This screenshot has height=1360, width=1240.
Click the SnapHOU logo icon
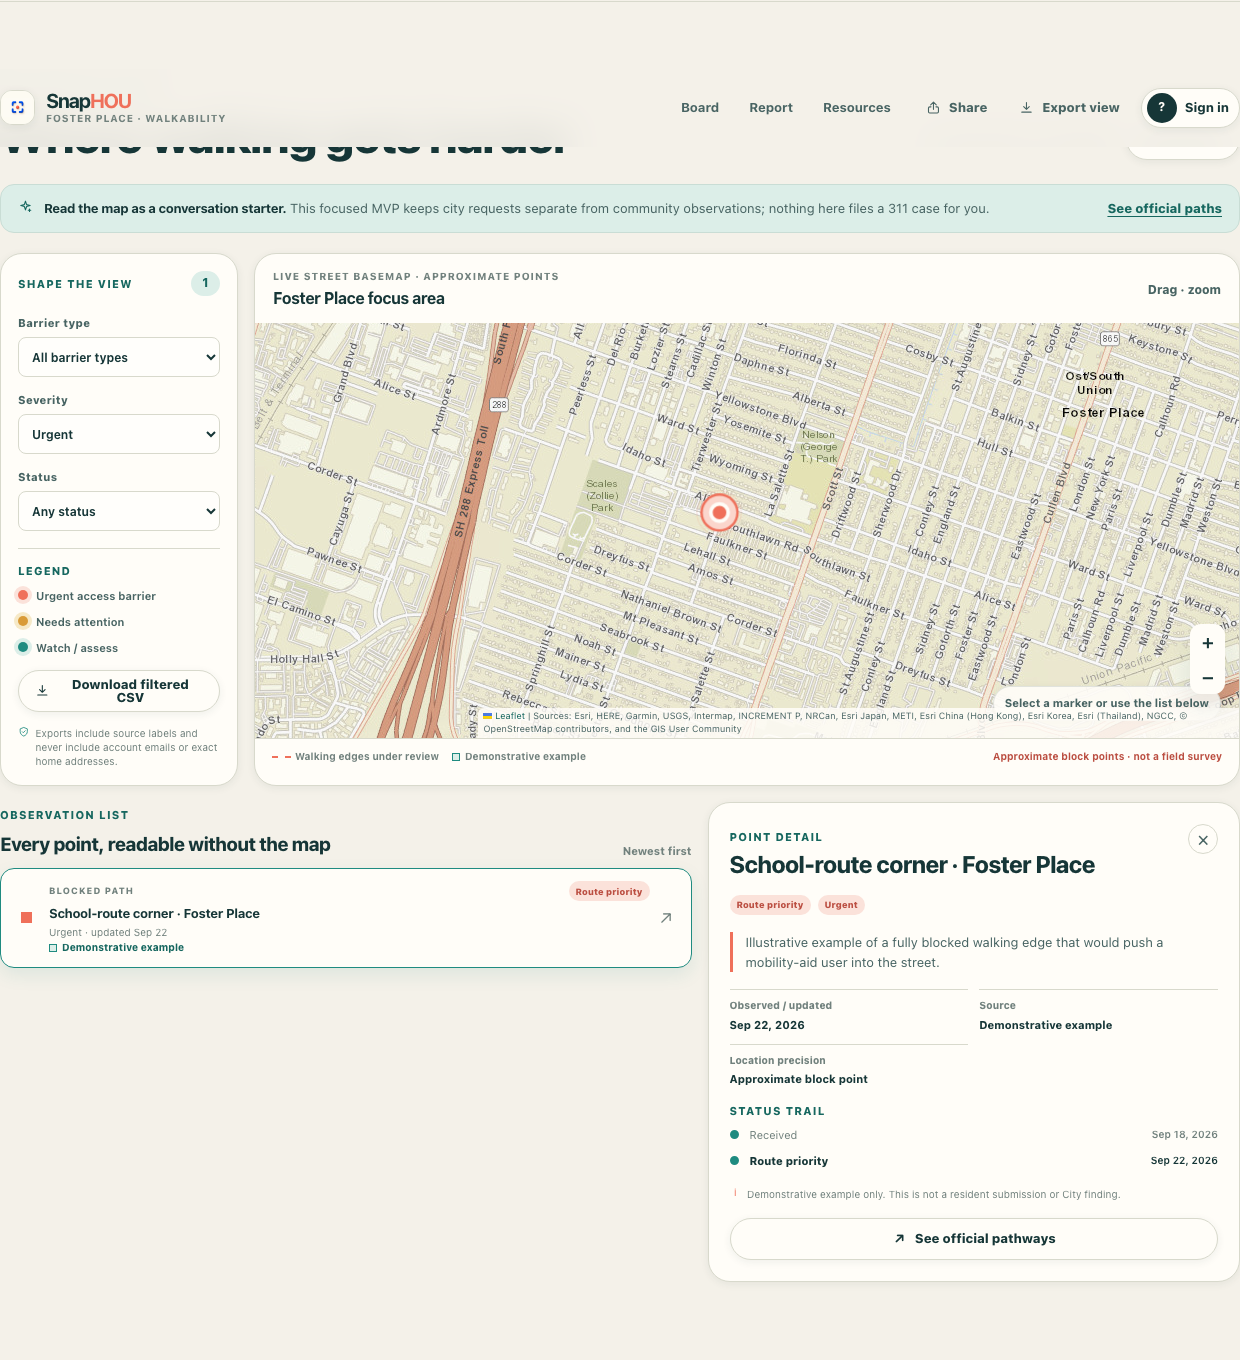point(17,108)
